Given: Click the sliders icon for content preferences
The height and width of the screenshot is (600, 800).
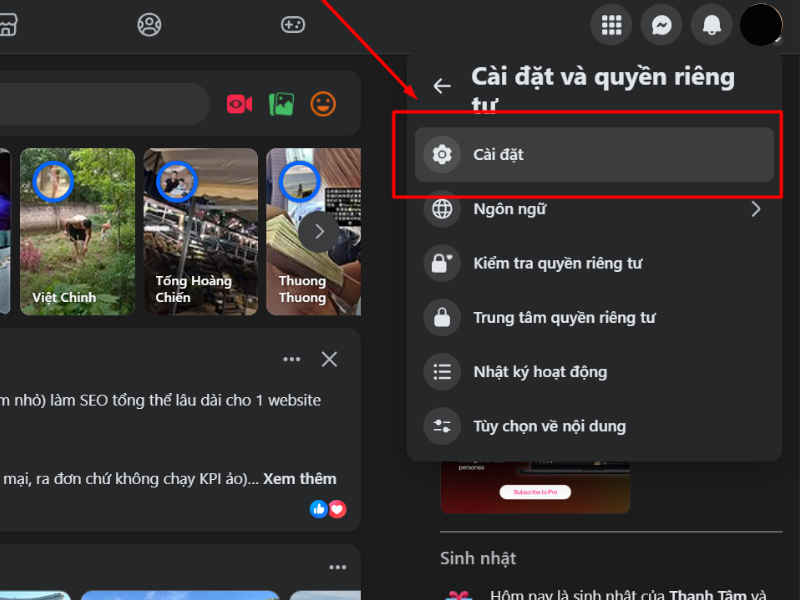Looking at the screenshot, I should pos(442,426).
